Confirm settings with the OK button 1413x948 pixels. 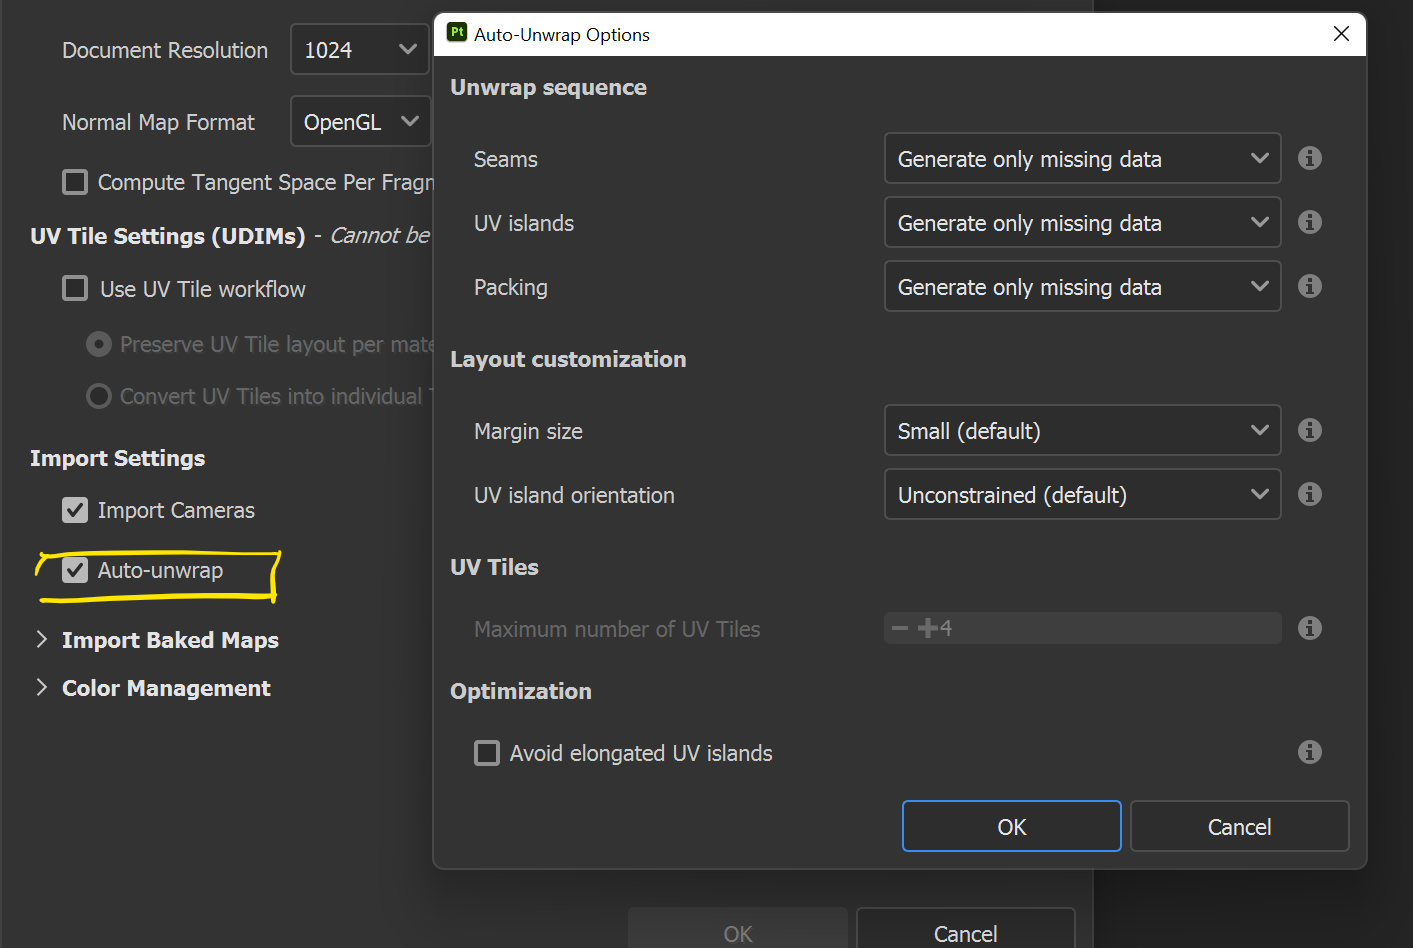point(1011,826)
